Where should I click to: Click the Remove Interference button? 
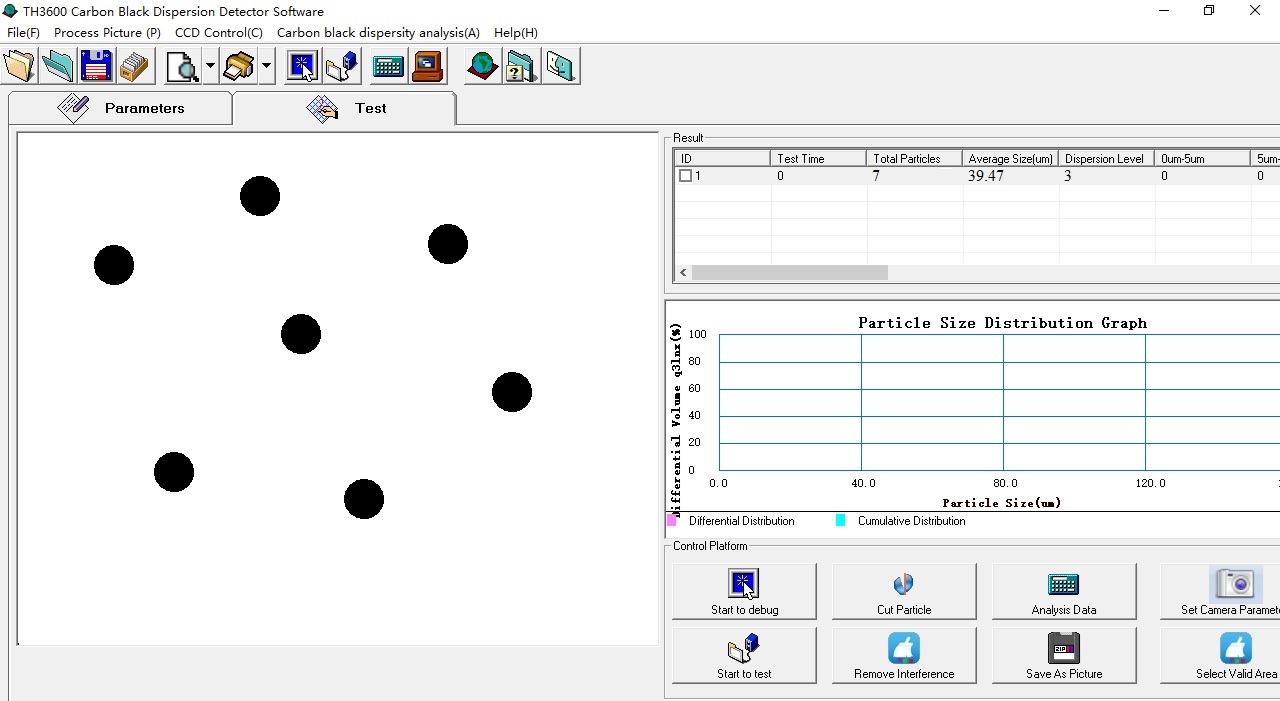point(904,656)
